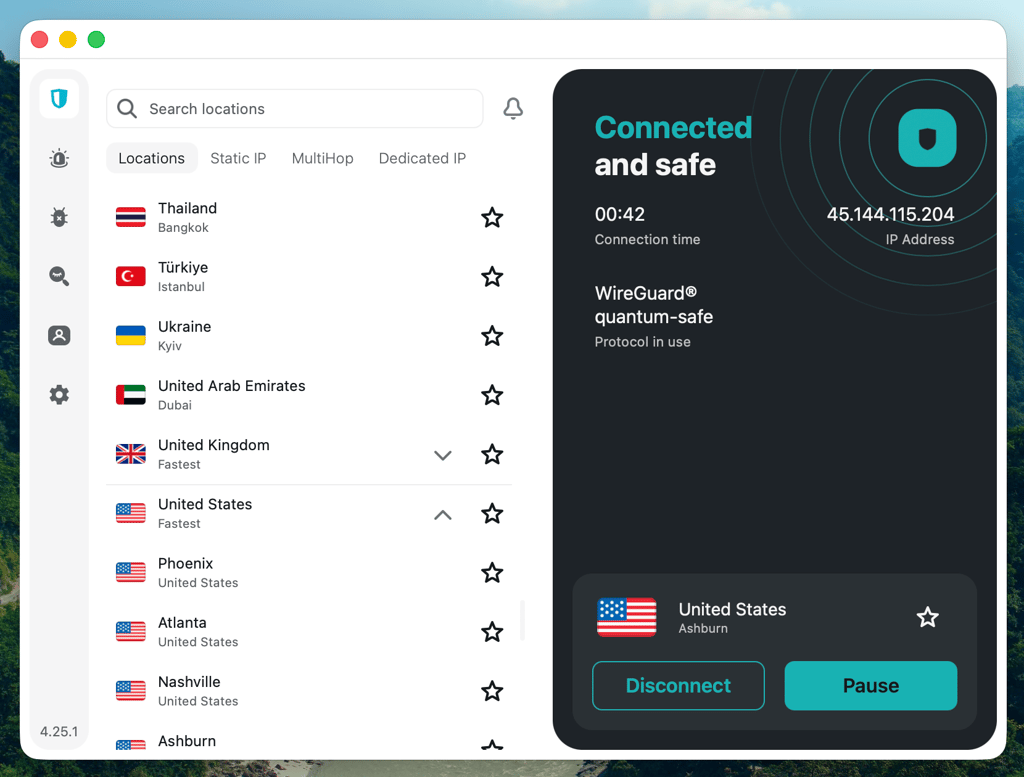Select United Arab Emirates Dubai location
The width and height of the screenshot is (1024, 777).
pos(309,395)
